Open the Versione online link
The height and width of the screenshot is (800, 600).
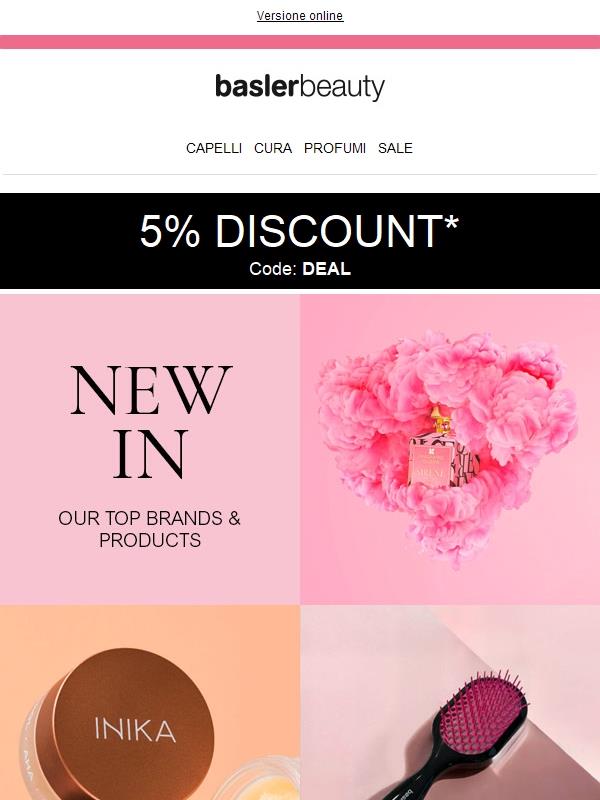[300, 16]
